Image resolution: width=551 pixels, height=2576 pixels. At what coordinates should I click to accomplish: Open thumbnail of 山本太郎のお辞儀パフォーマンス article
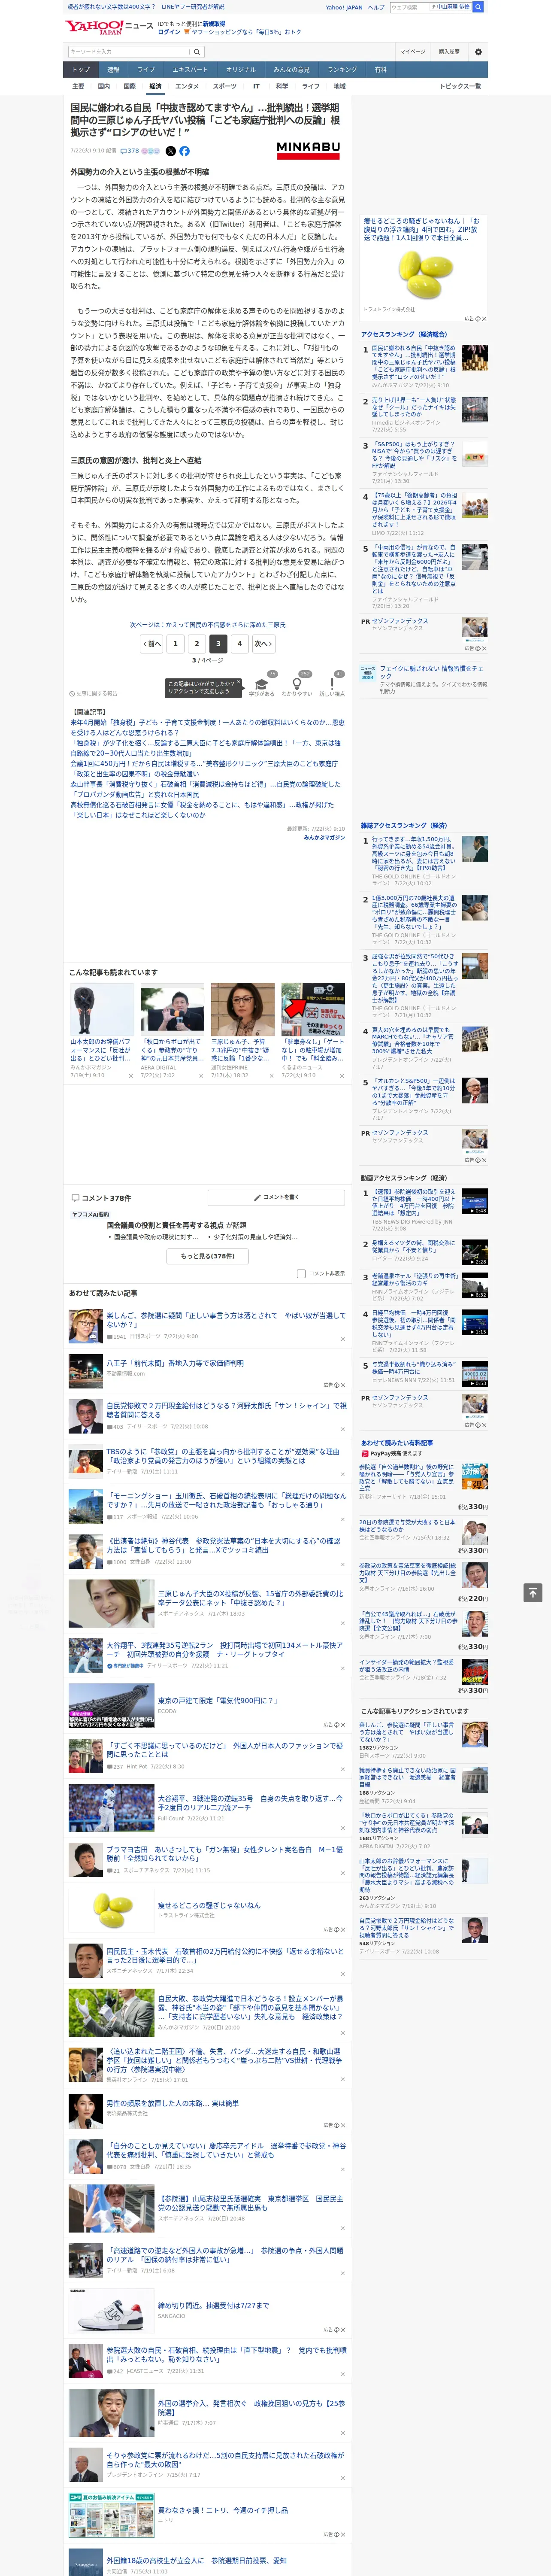pyautogui.click(x=102, y=1009)
